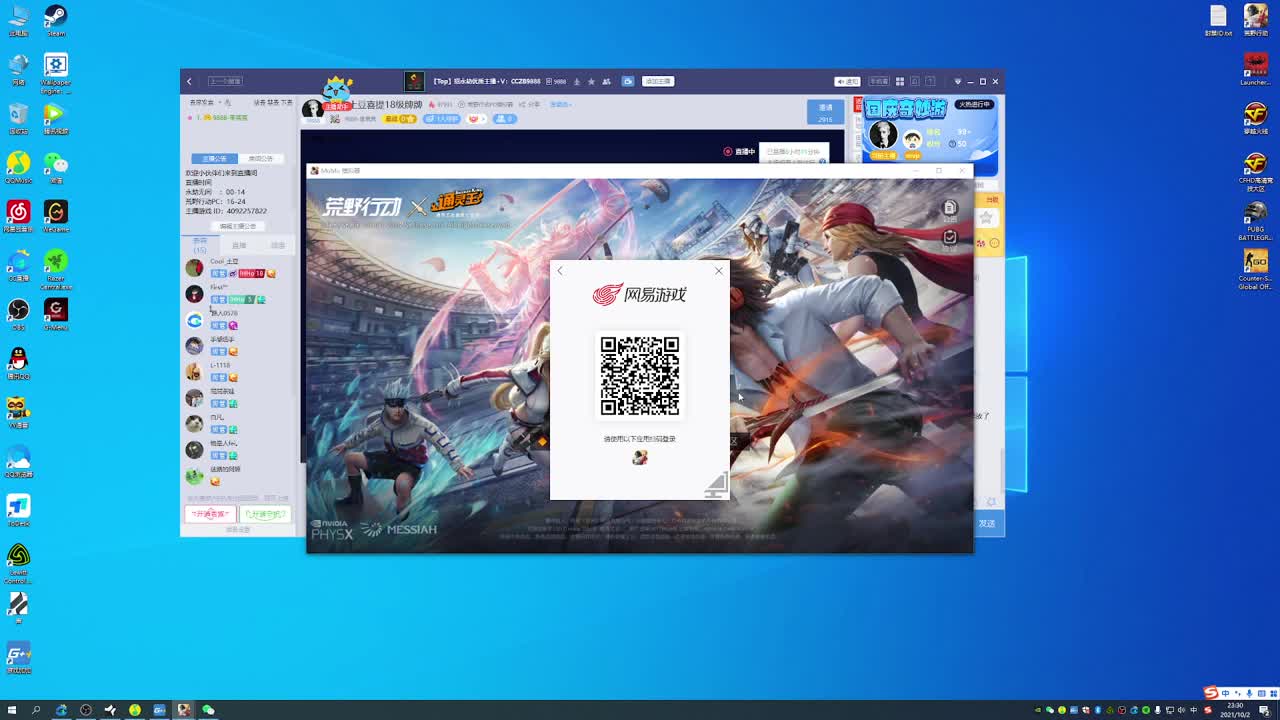Image resolution: width=1280 pixels, height=720 pixels.
Task: Click the green open-guardian button
Action: click(265, 514)
